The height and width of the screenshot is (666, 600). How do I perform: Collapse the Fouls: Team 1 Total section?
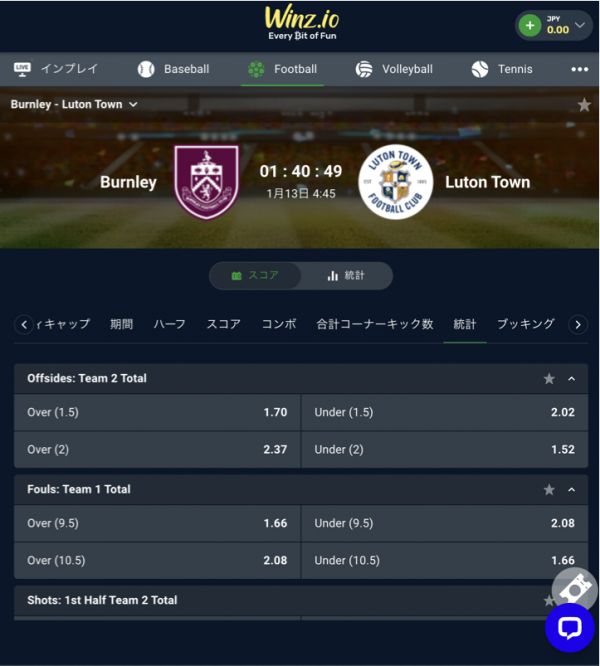pos(572,490)
